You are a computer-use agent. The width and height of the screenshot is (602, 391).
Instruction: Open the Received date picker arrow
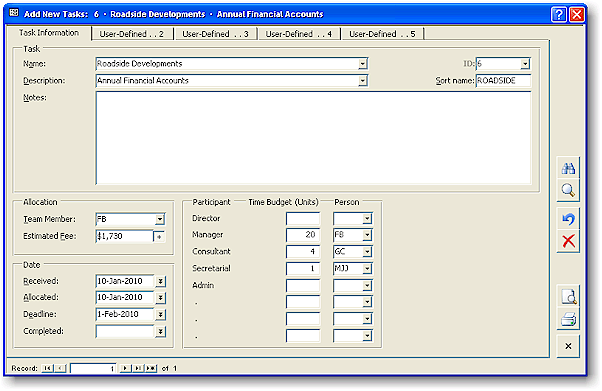pyautogui.click(x=160, y=282)
